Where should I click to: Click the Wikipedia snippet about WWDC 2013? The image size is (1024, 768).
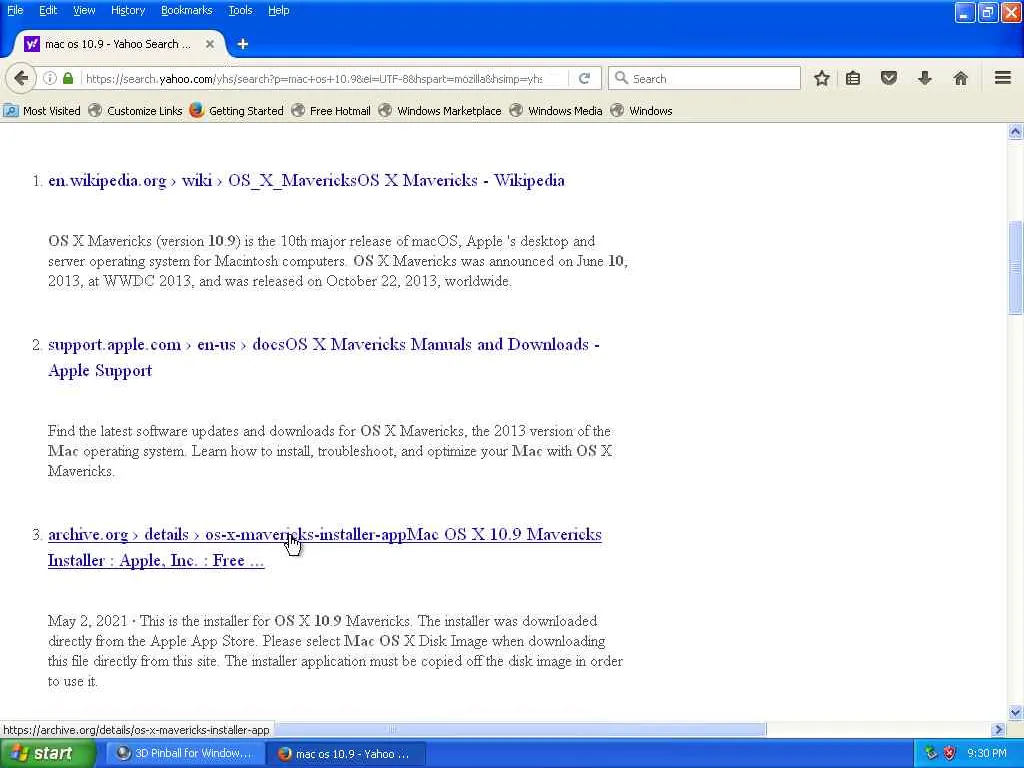click(x=338, y=261)
